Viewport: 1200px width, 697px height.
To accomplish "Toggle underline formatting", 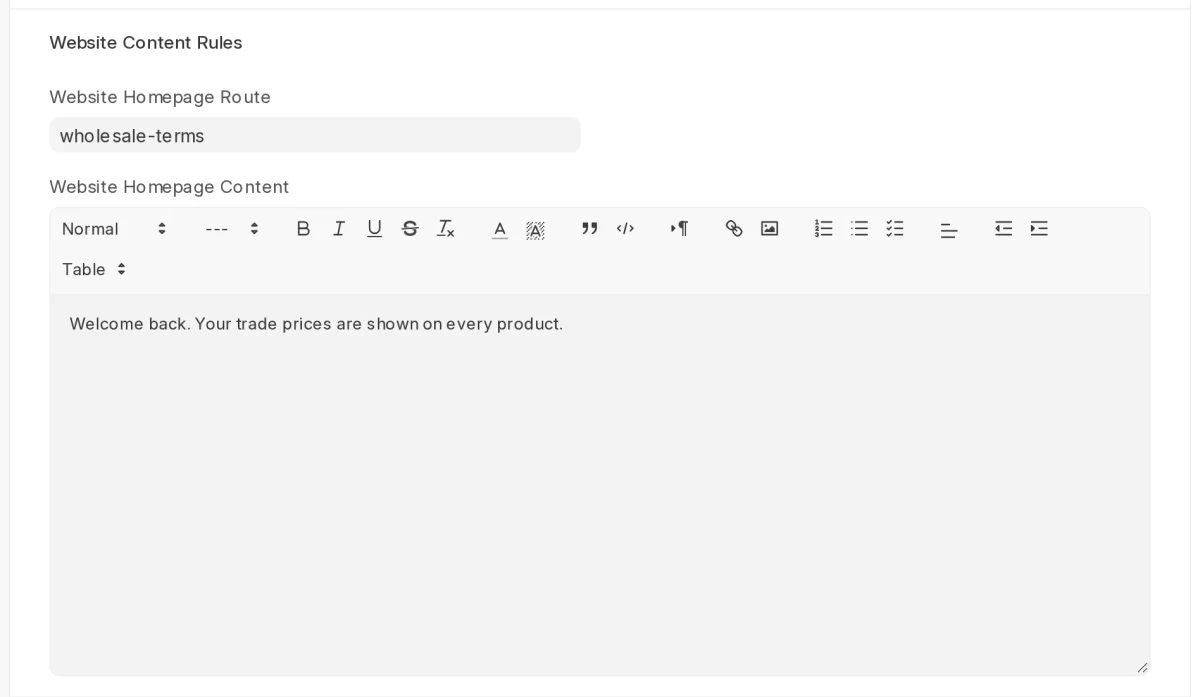I will pyautogui.click(x=374, y=229).
